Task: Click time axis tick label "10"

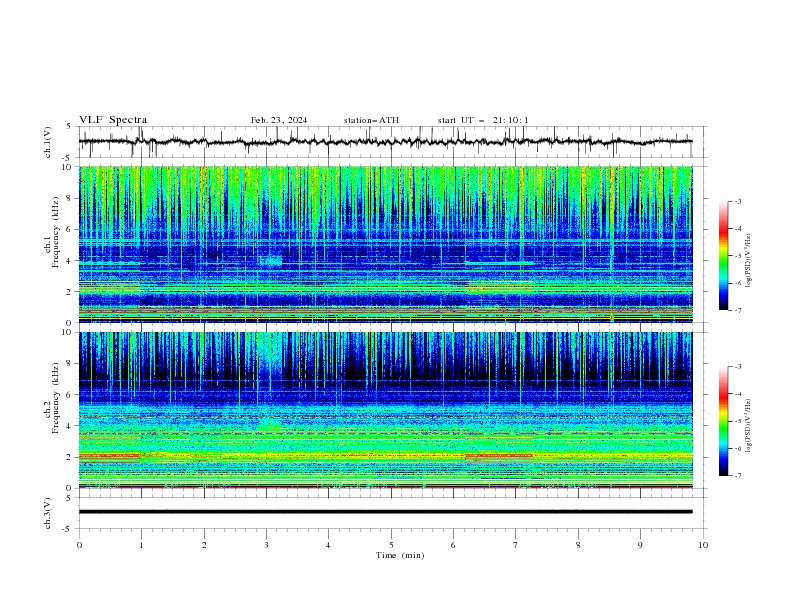Action: (703, 545)
